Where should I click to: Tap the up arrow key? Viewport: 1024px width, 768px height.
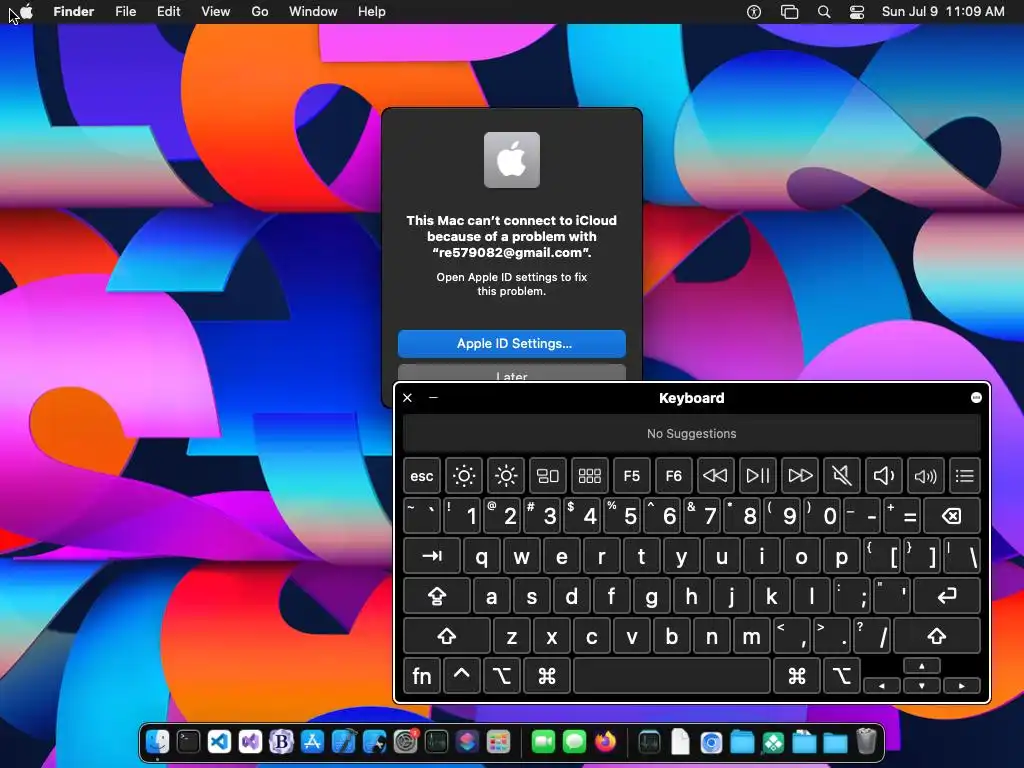click(922, 666)
